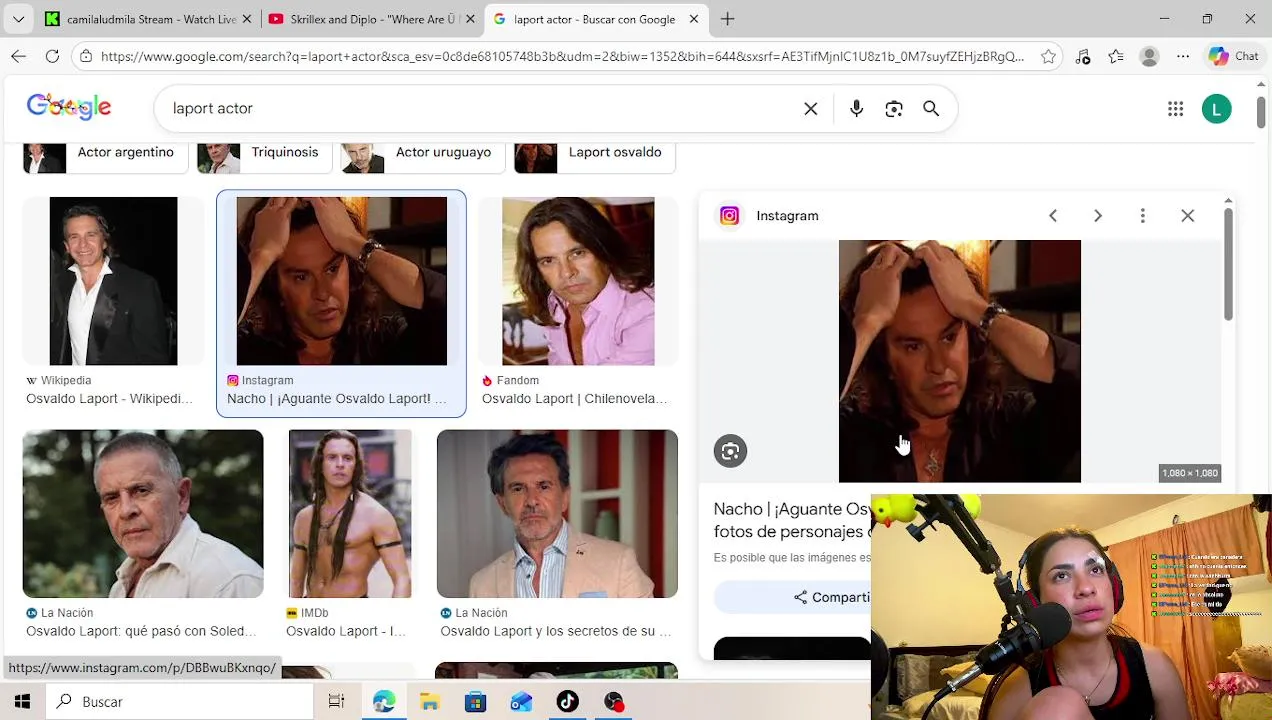Screen dimensions: 1272x720
Task: Open Fandom Chilenovela image result
Action: tap(578, 281)
